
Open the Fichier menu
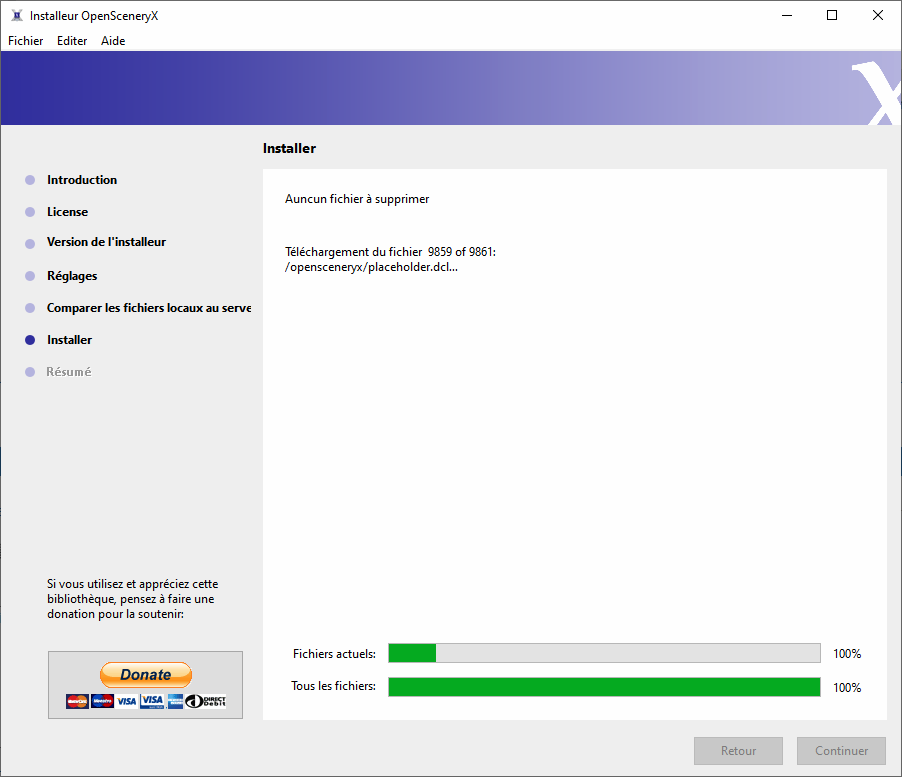tap(25, 41)
